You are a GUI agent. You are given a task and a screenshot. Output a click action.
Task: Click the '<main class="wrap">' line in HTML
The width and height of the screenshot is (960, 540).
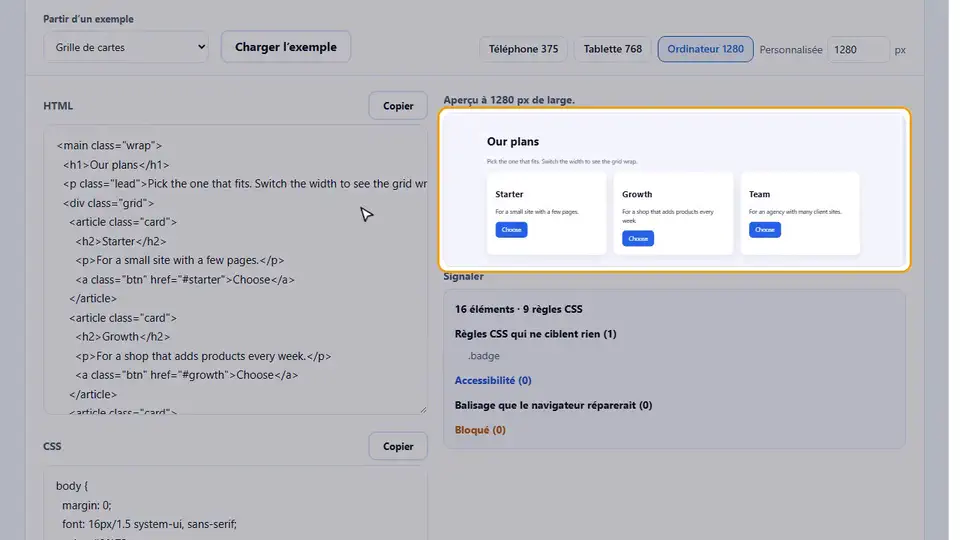(109, 146)
